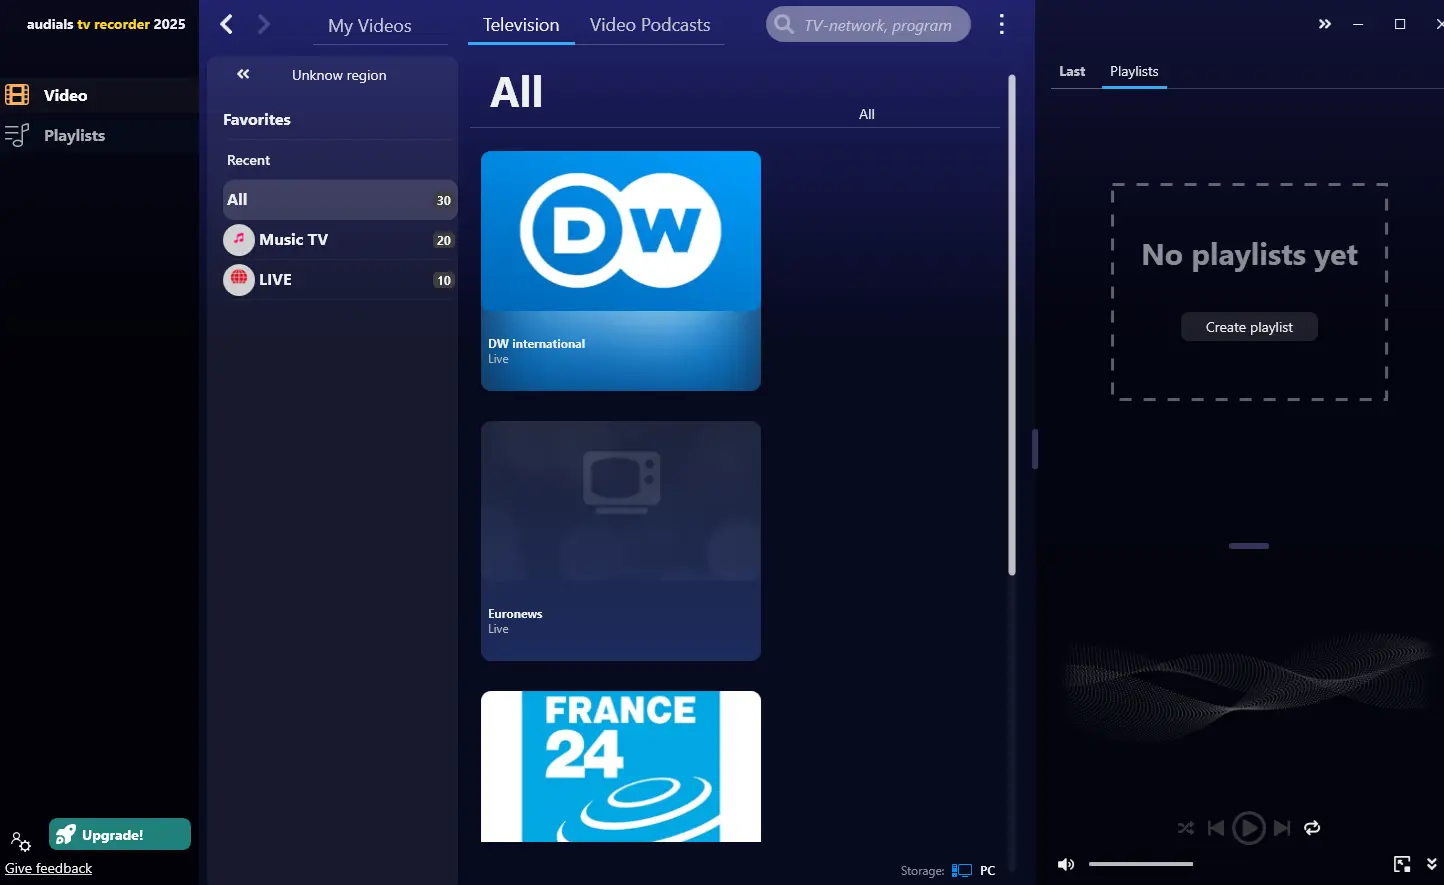Collapse player with bottom double chevron
Screen dimensions: 1444x885
(1431, 864)
